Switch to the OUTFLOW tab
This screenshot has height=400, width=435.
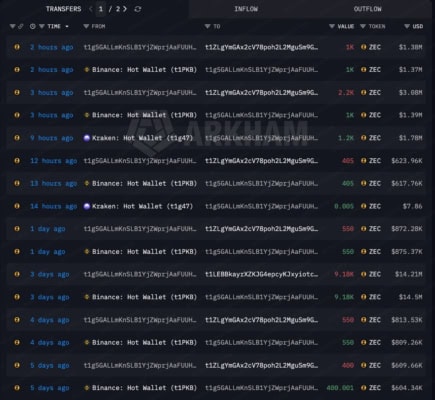[368, 9]
